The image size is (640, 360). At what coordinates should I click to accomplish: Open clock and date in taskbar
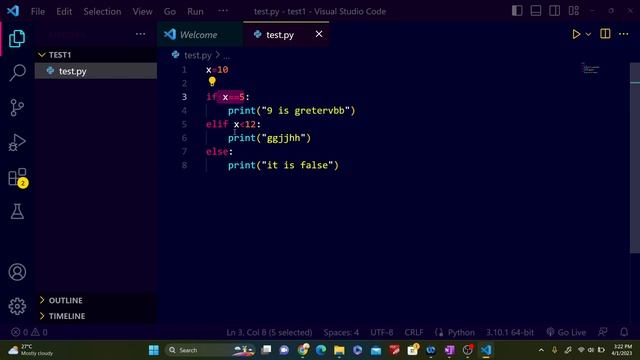(622, 350)
